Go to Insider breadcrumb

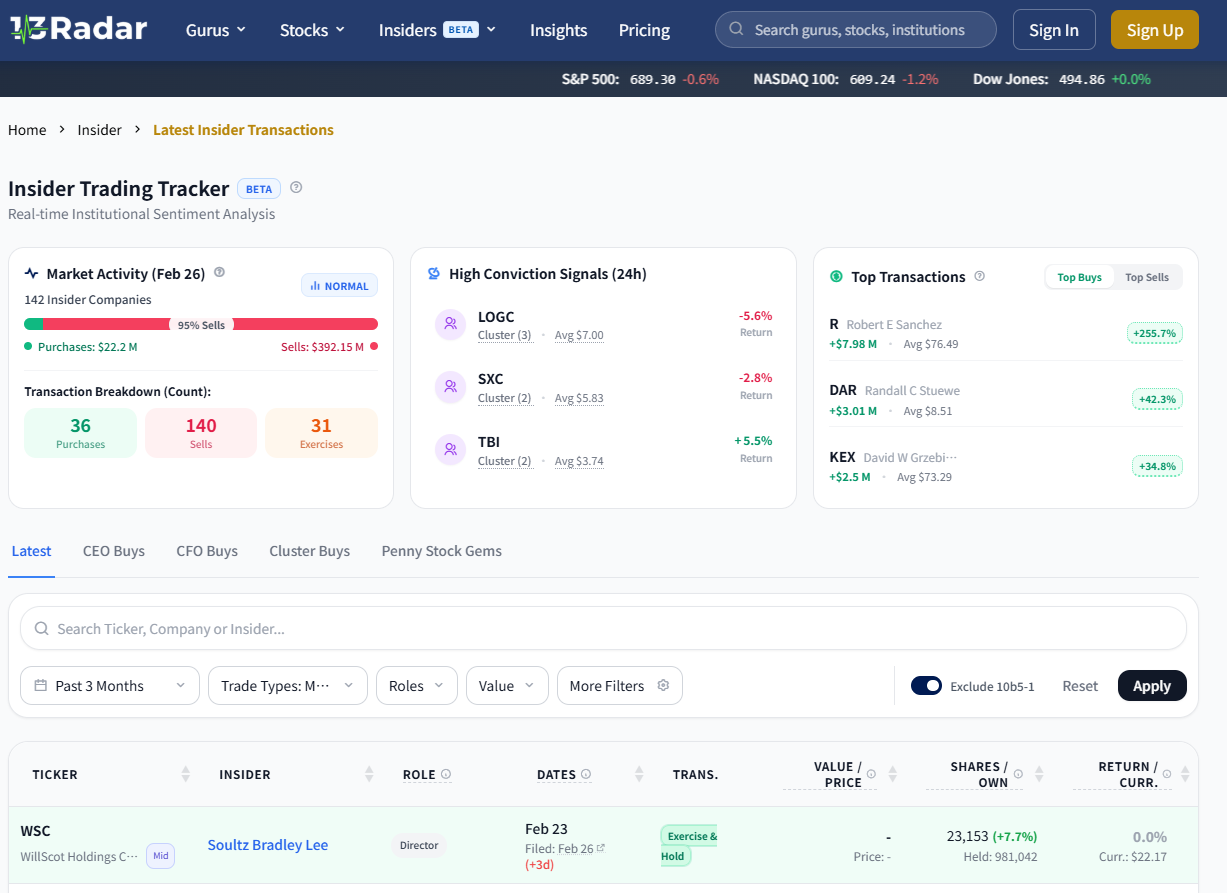point(100,130)
